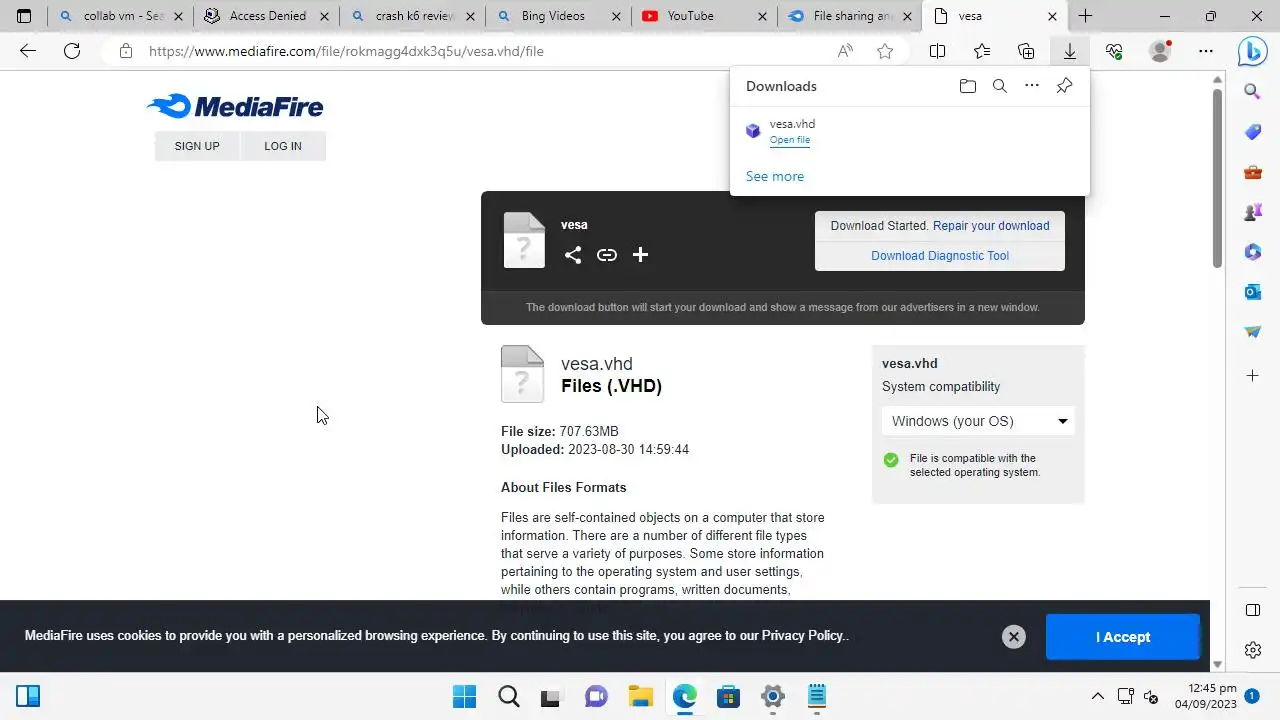This screenshot has height=720, width=1280.
Task: Open Bing Chat sidebar button
Action: 1253,51
